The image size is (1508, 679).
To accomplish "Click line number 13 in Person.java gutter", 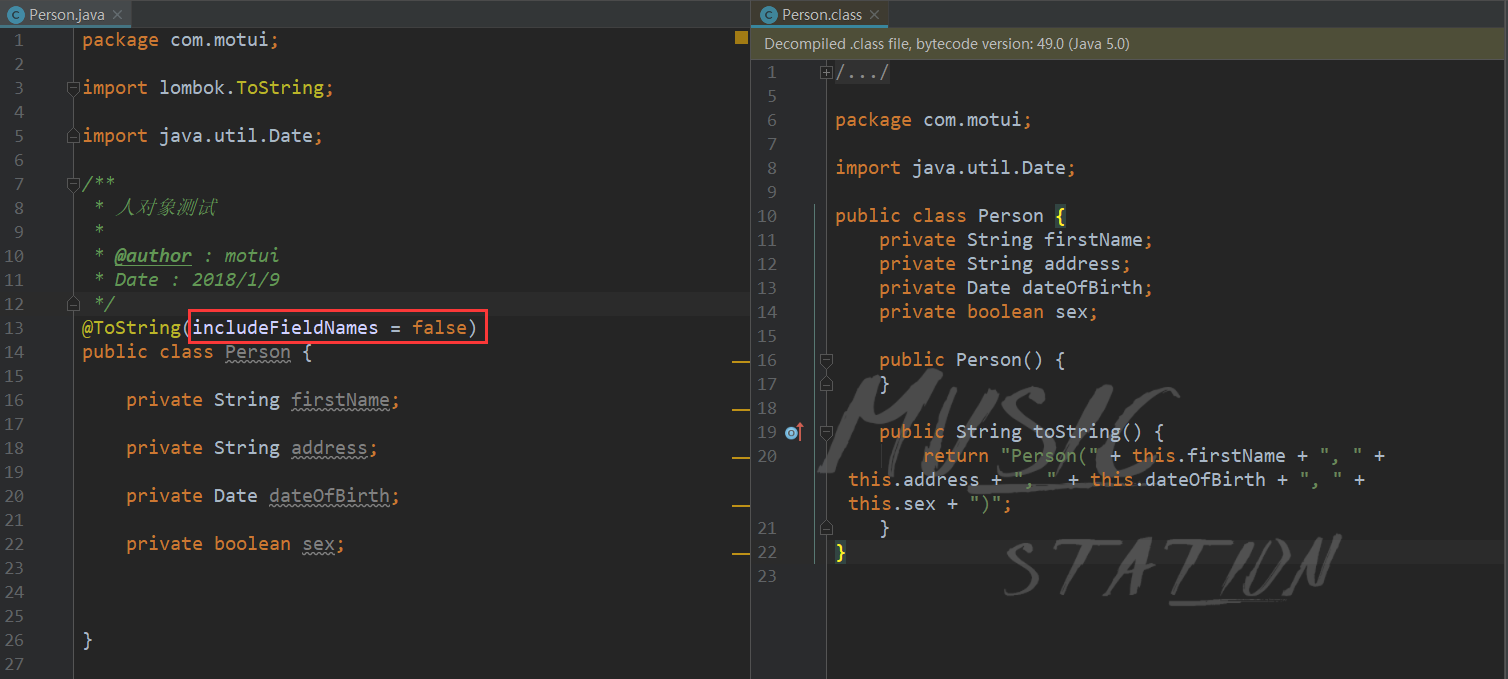I will pyautogui.click(x=14, y=328).
